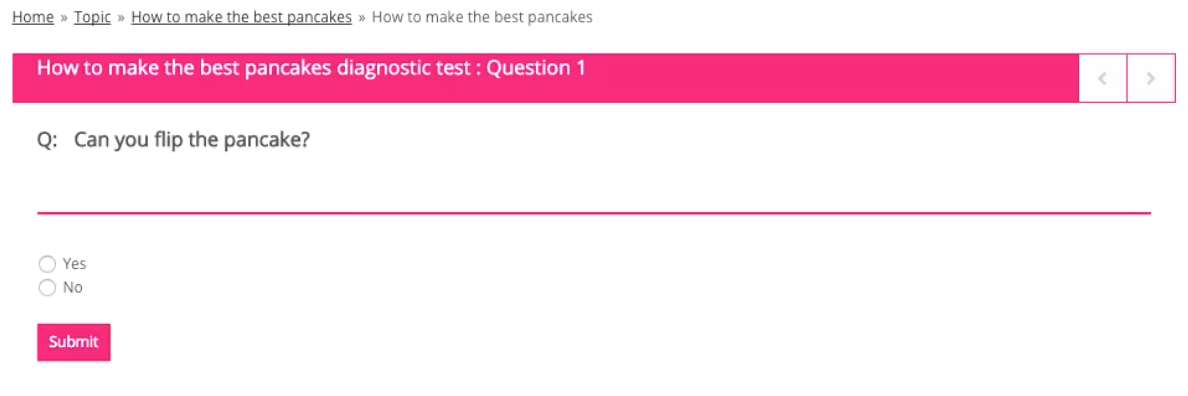Advance with the next question chevron
Screen dimensions: 1188x396
[1151, 78]
